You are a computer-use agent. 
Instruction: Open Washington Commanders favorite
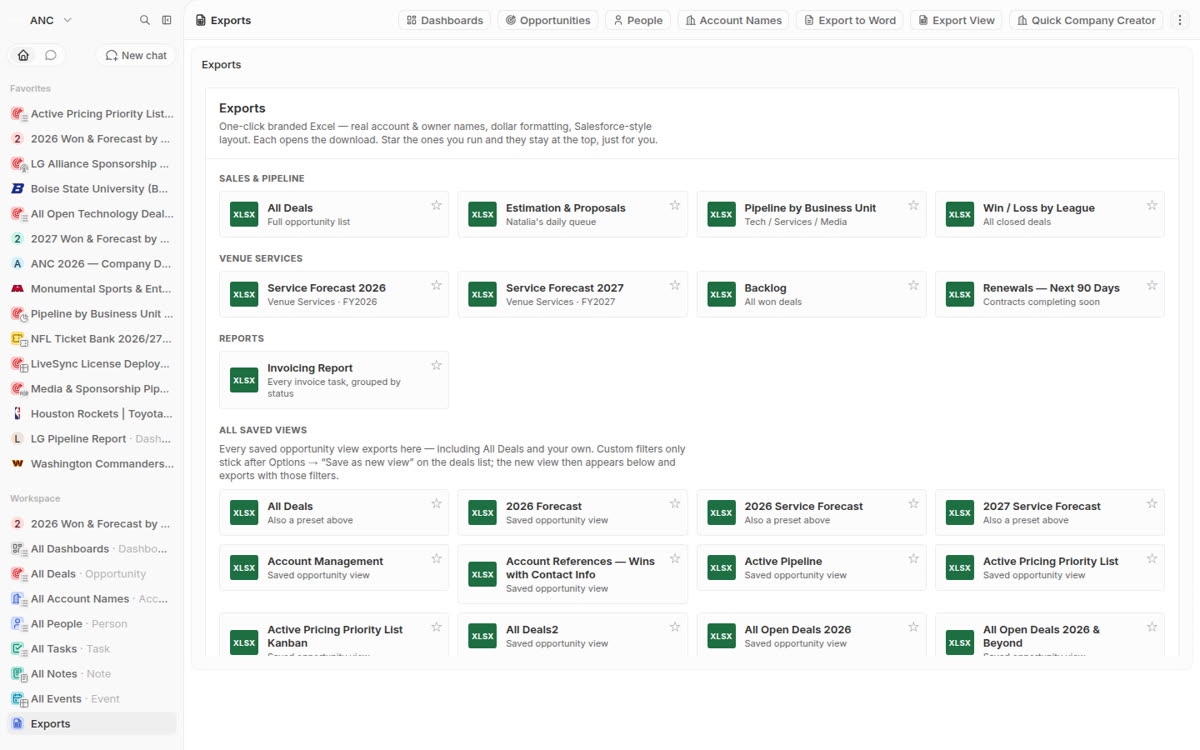[92, 464]
